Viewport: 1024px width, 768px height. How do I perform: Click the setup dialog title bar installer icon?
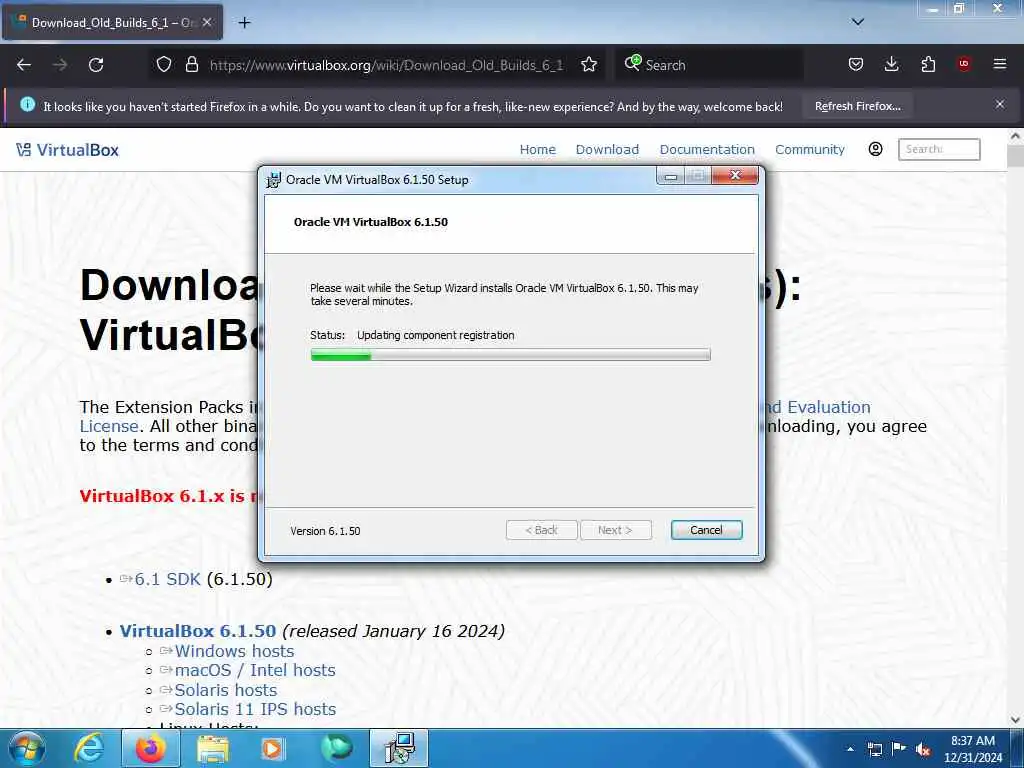274,180
